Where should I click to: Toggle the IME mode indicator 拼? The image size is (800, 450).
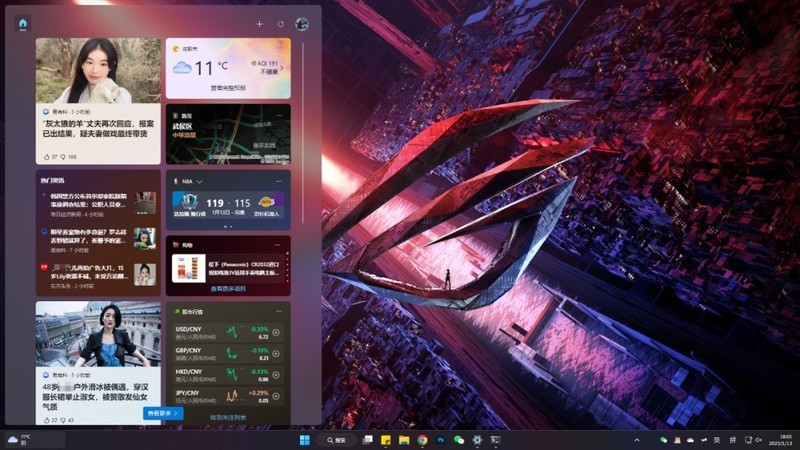[x=733, y=440]
